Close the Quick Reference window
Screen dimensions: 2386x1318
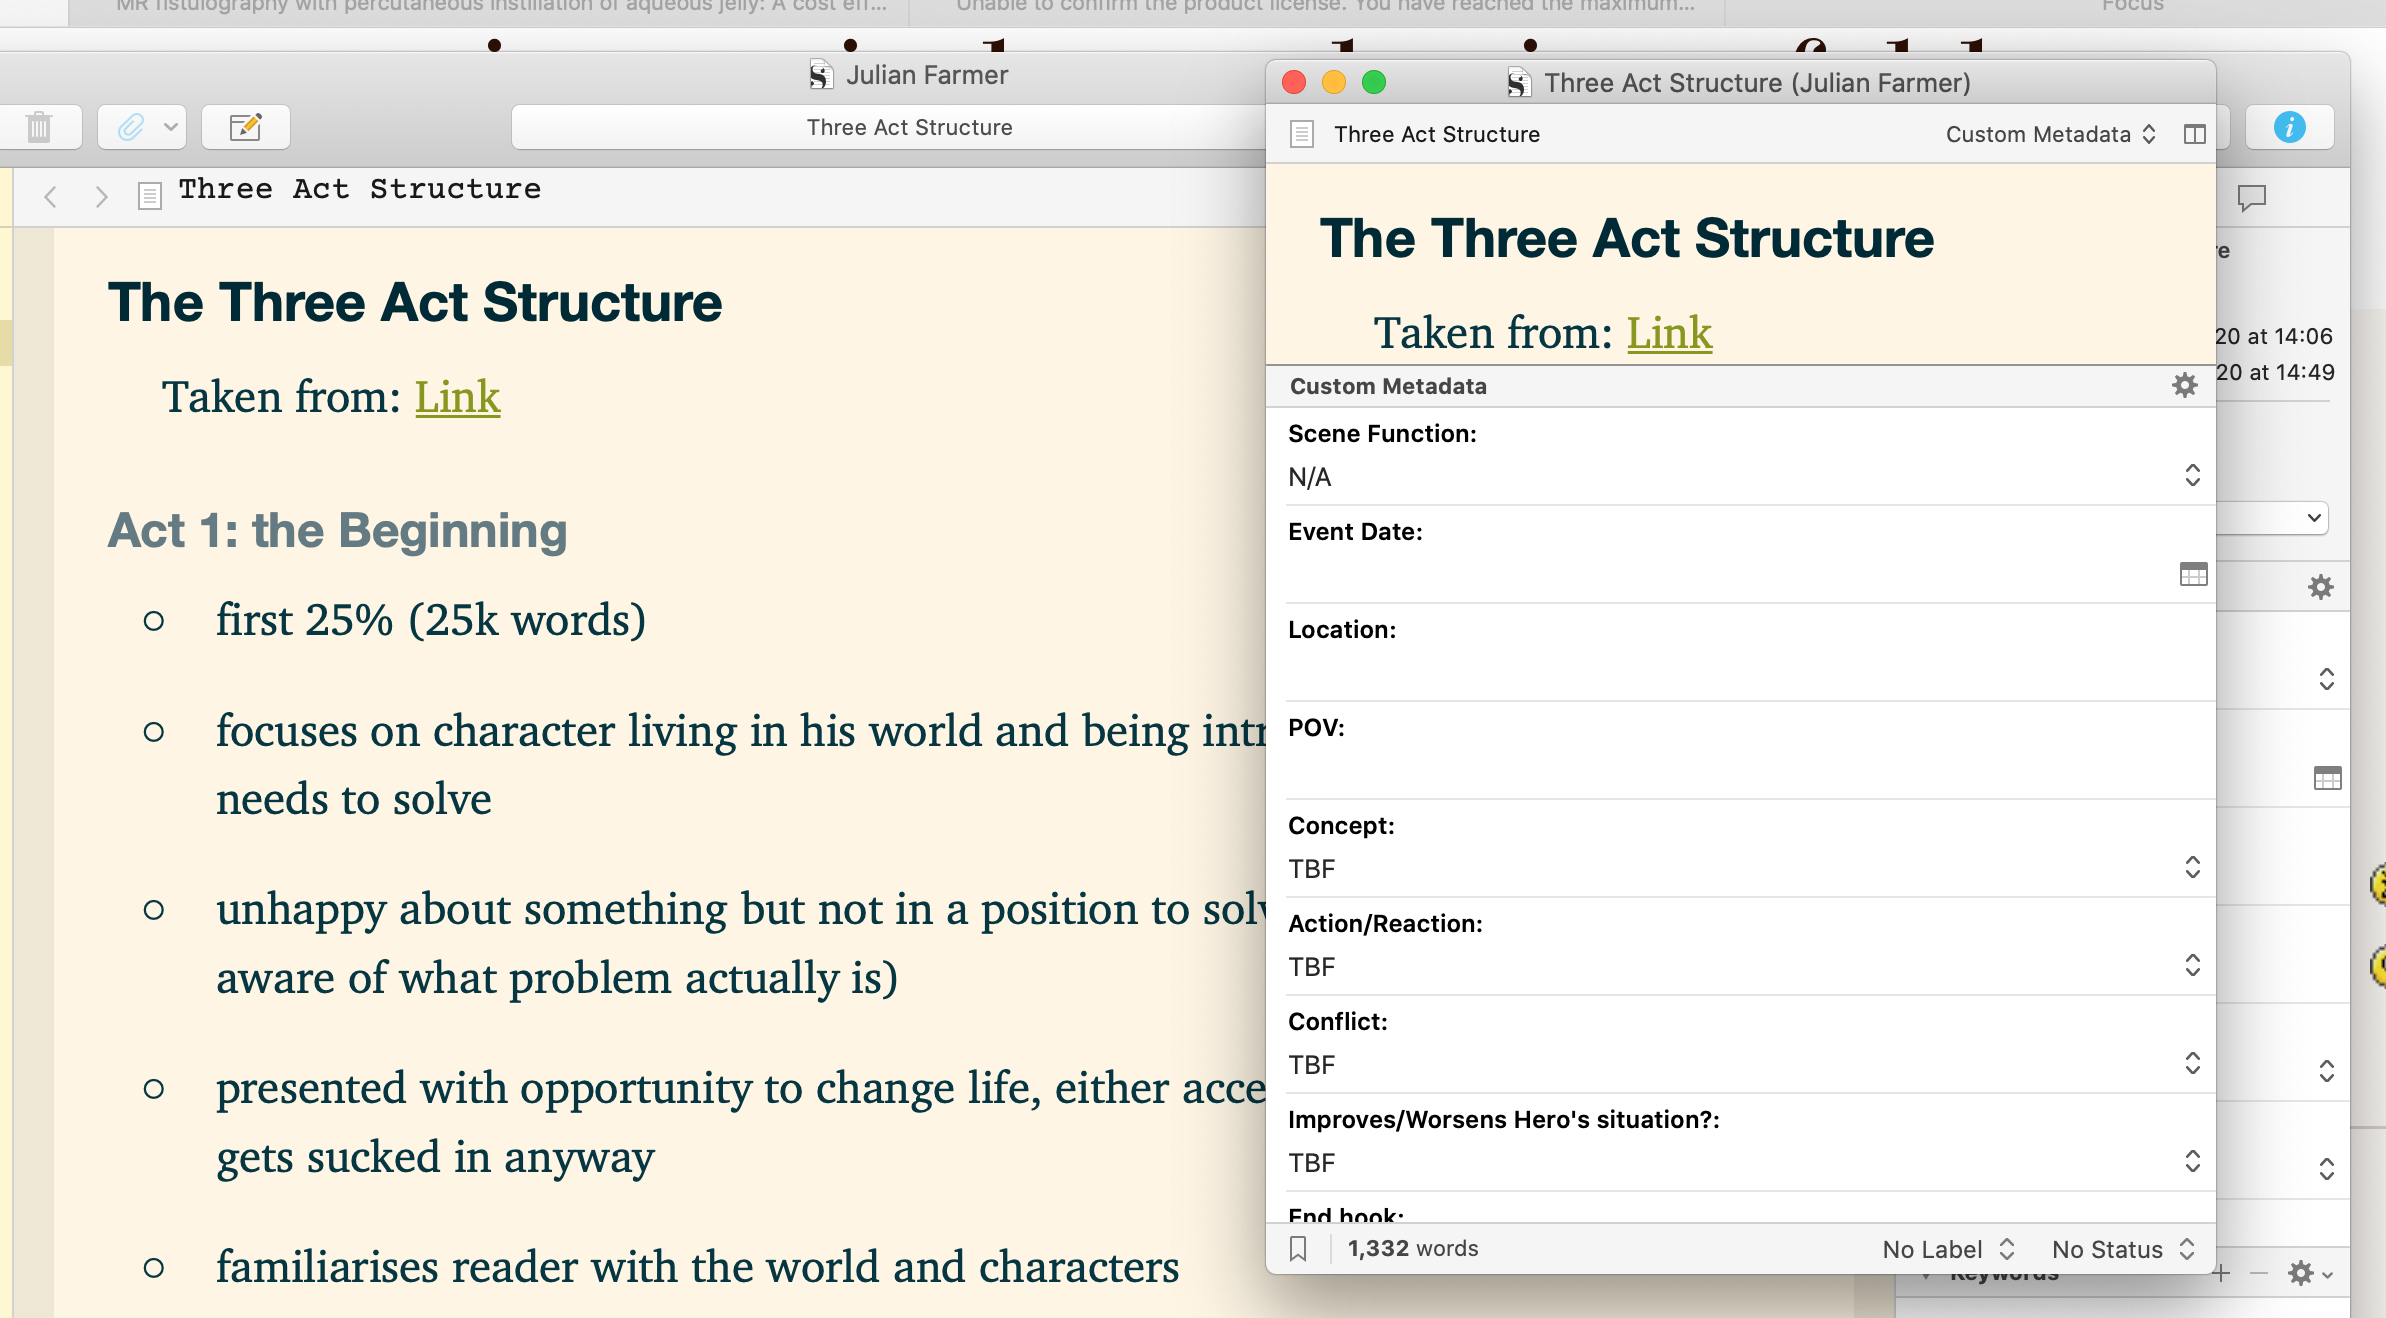(x=1294, y=82)
